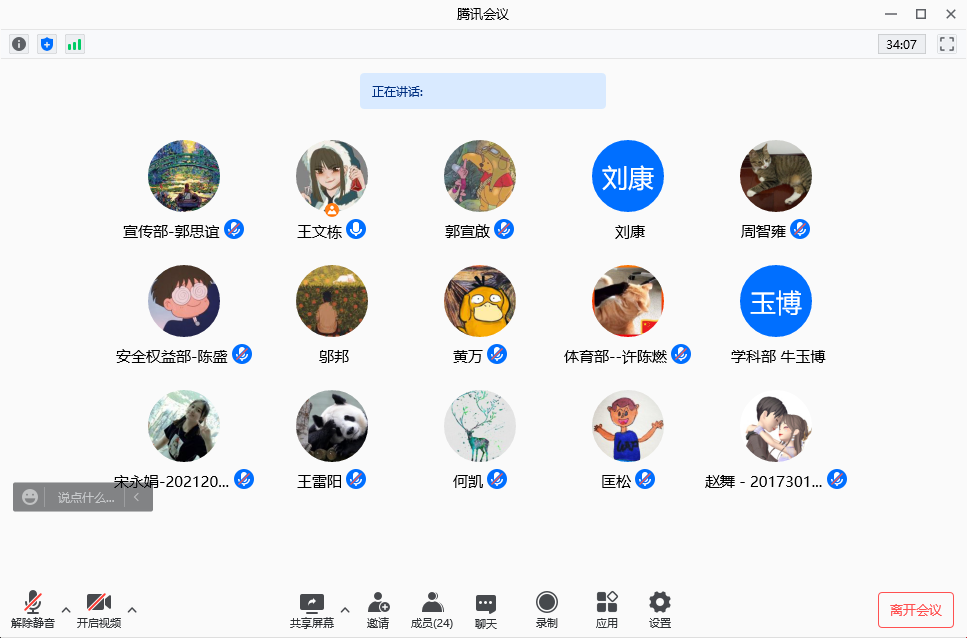Expand video options arrow beside camera
This screenshot has height=638, width=967.
(132, 609)
